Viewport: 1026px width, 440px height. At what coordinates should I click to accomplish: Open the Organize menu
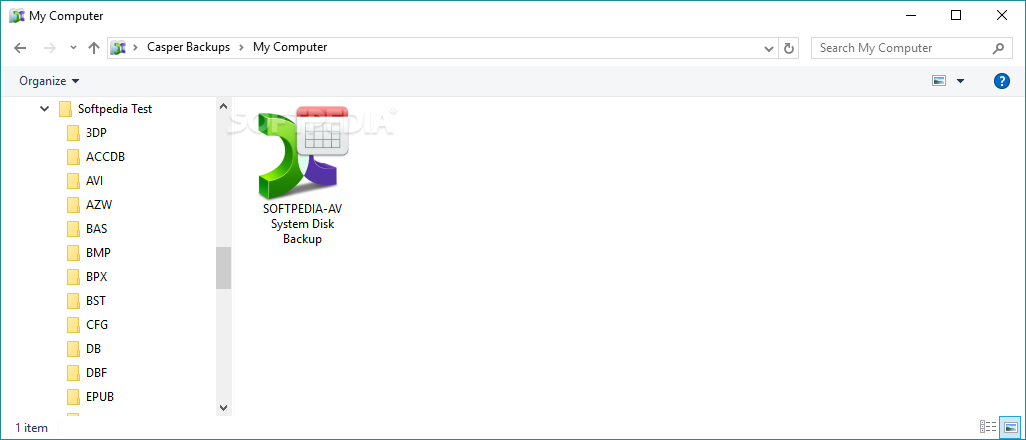pos(50,81)
